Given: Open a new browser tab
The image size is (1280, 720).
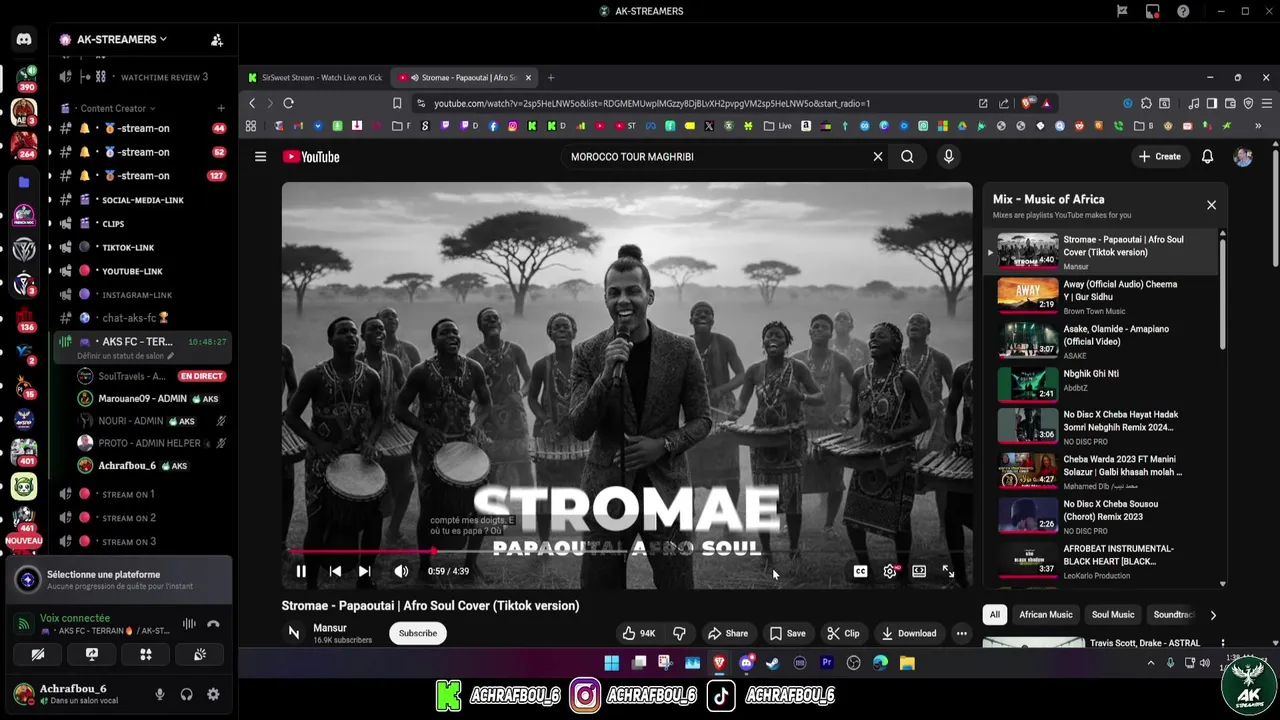Looking at the screenshot, I should point(550,77).
